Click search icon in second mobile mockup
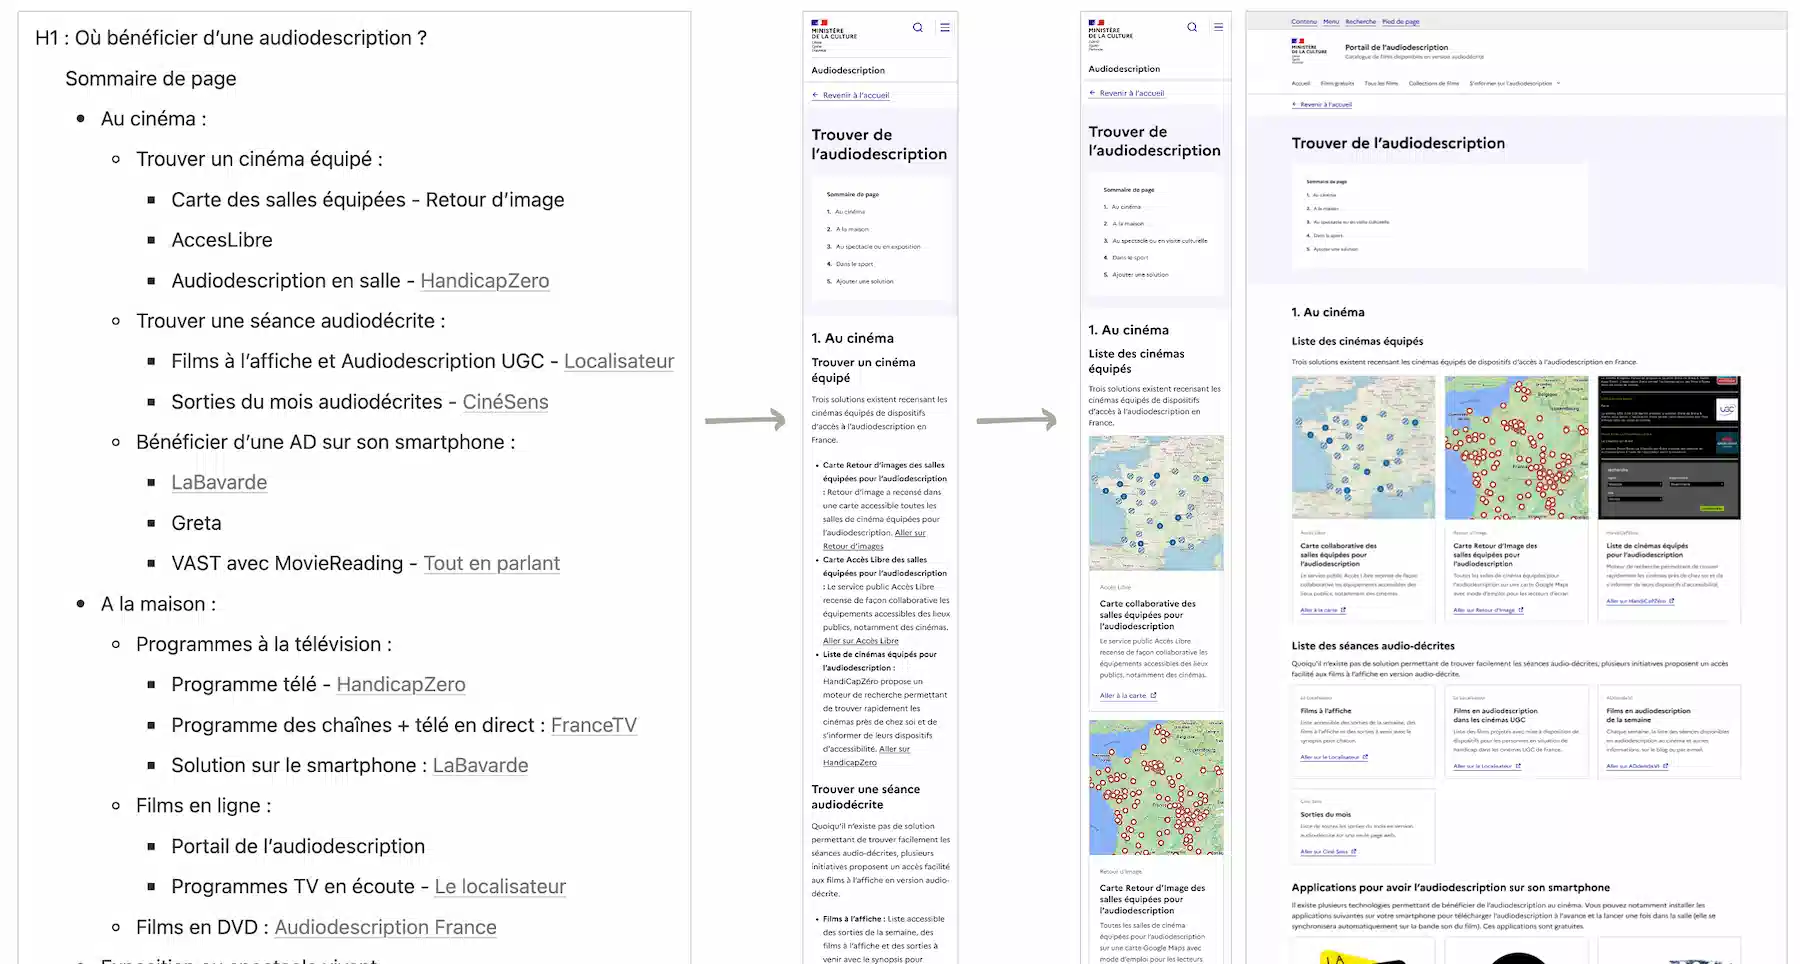This screenshot has height=964, width=1800. 1192,28
